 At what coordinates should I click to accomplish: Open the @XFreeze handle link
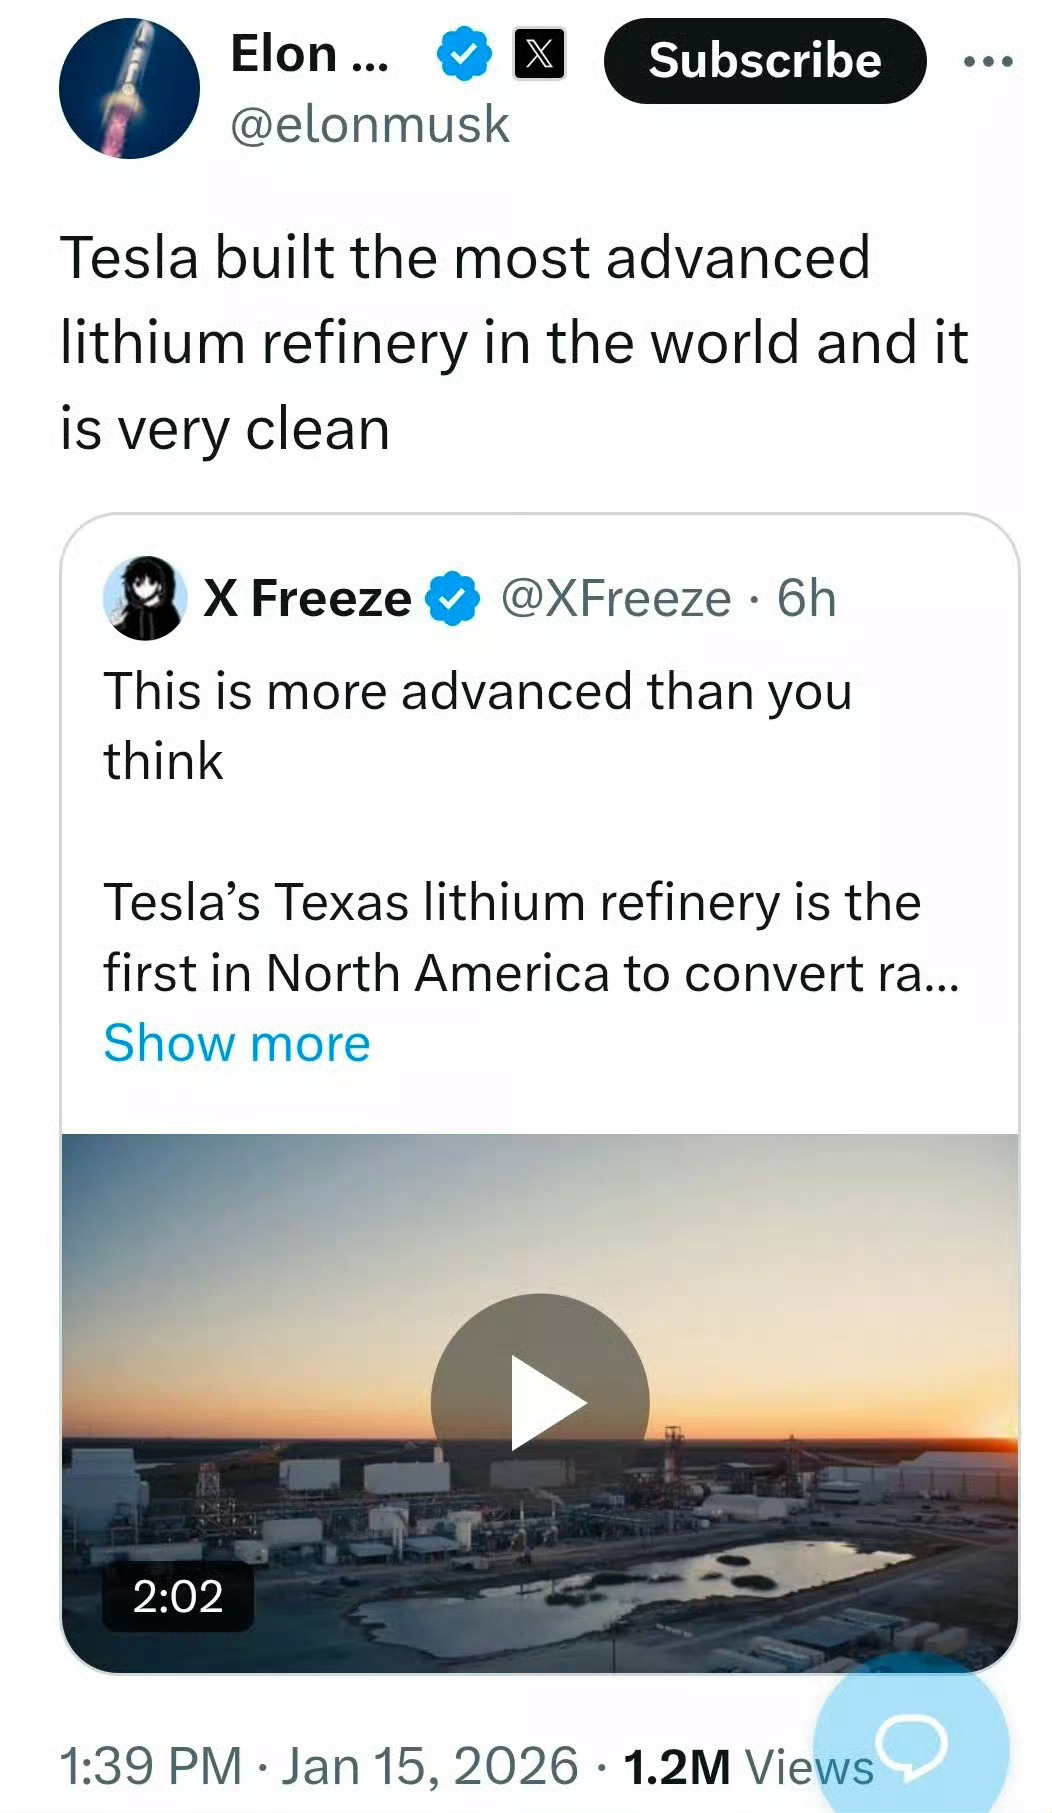615,598
